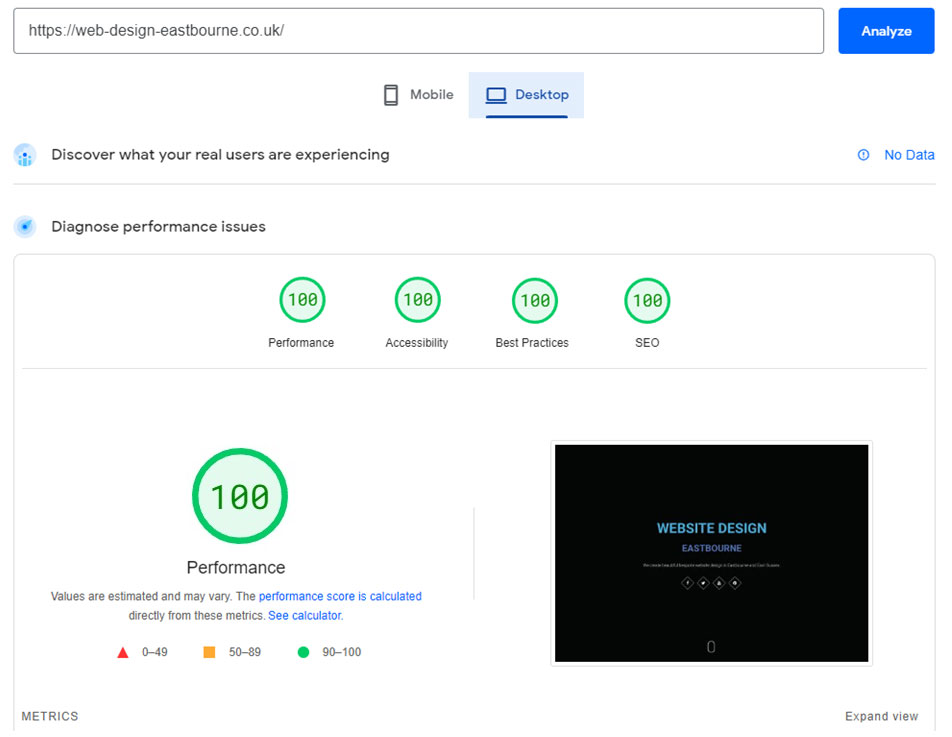This screenshot has width=952, height=737.
Task: Click the Analyze button
Action: click(885, 31)
